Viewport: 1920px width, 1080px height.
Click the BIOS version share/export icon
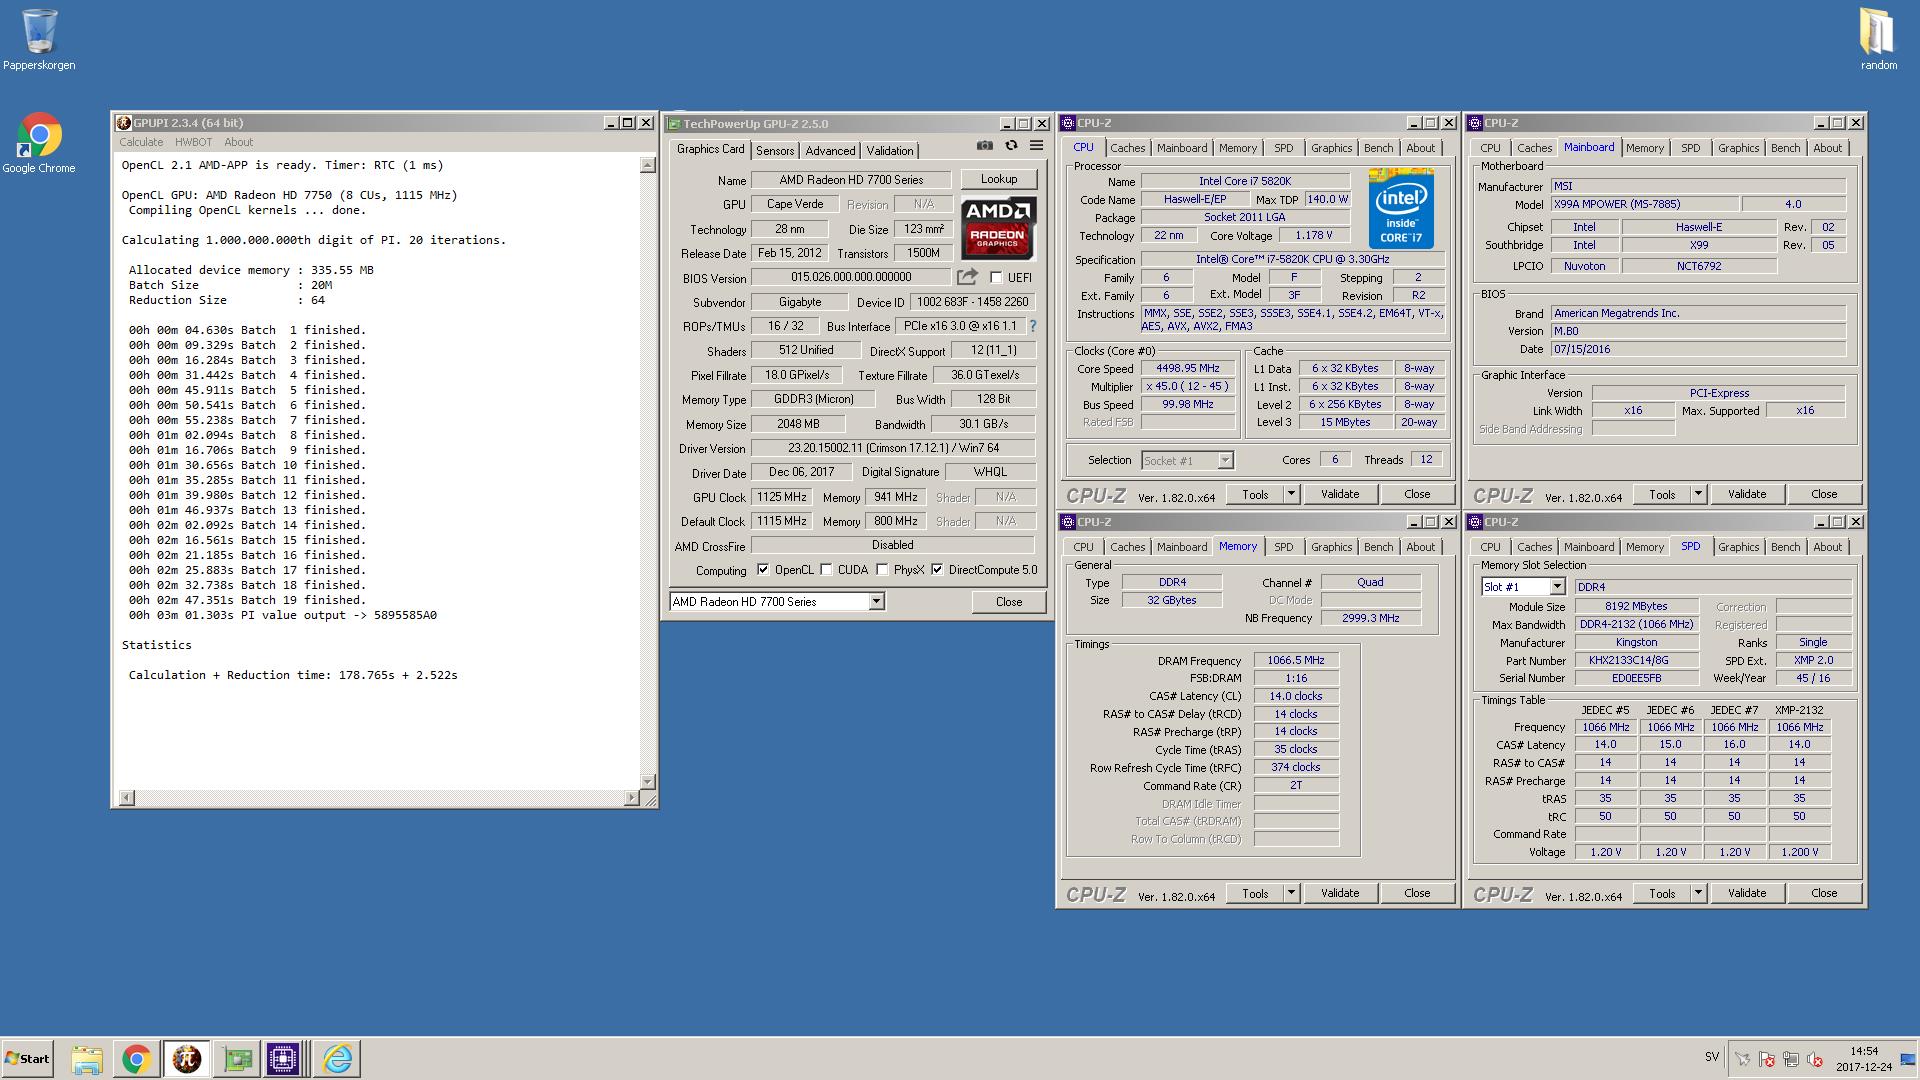coord(967,277)
